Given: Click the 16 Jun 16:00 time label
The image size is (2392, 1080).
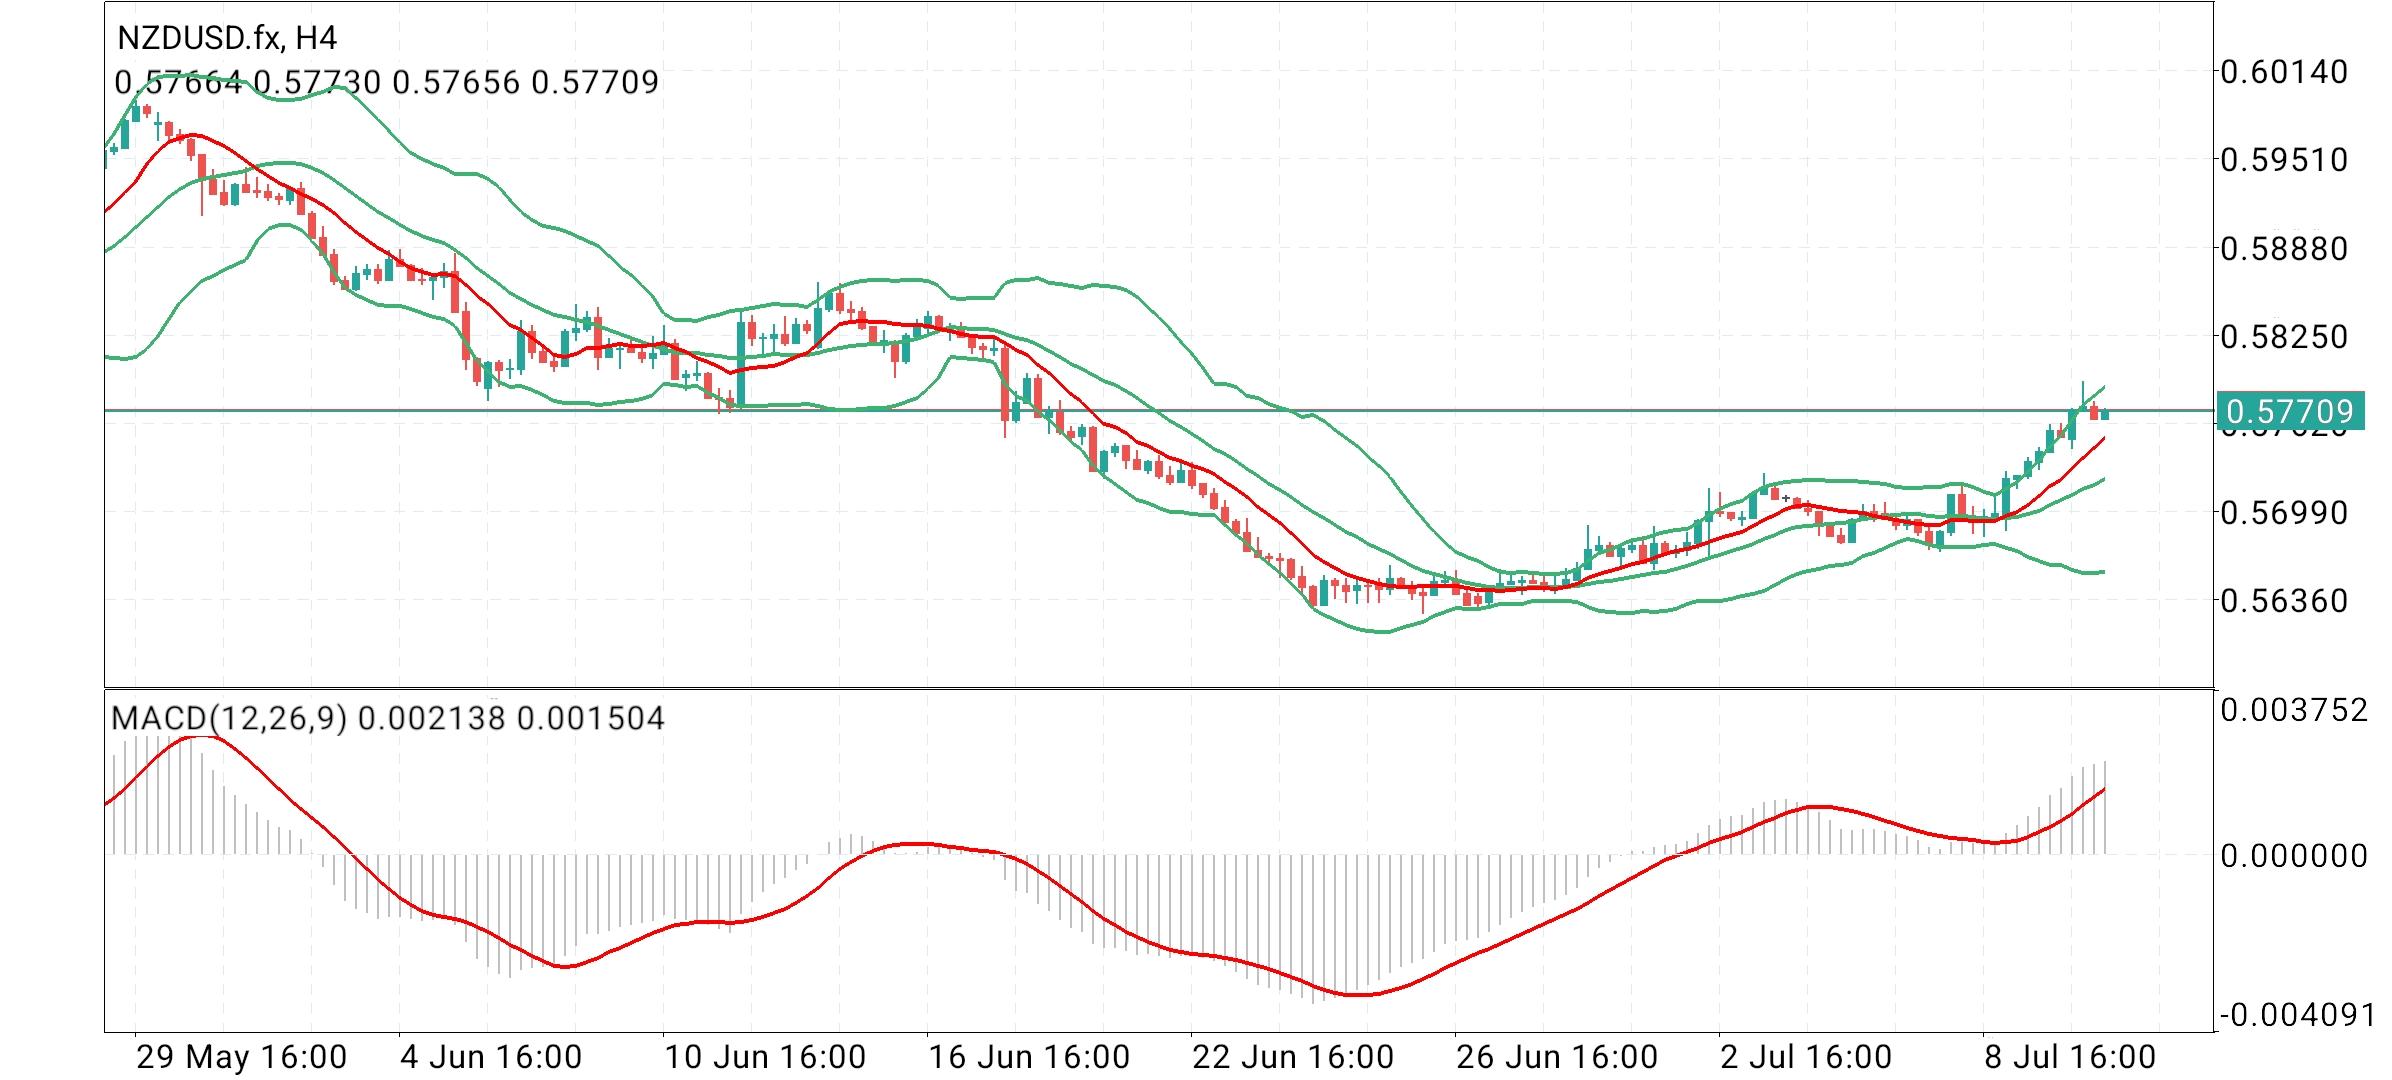Looking at the screenshot, I should pos(1029,1057).
